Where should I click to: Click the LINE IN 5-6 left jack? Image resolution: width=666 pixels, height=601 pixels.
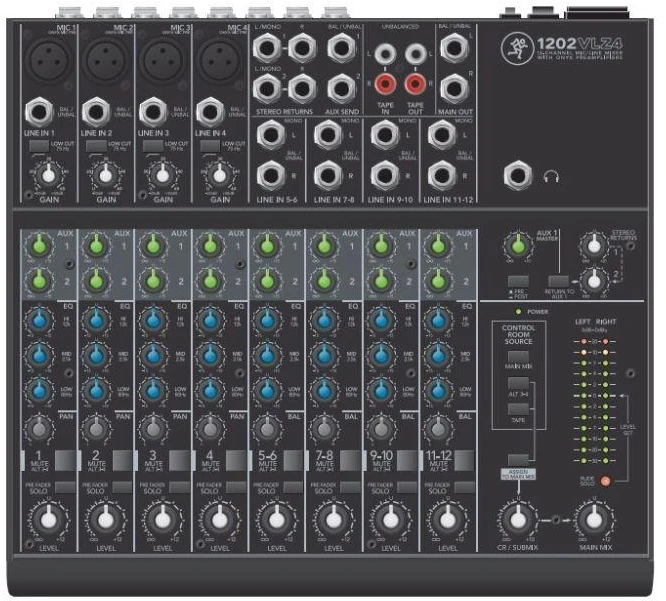[271, 135]
